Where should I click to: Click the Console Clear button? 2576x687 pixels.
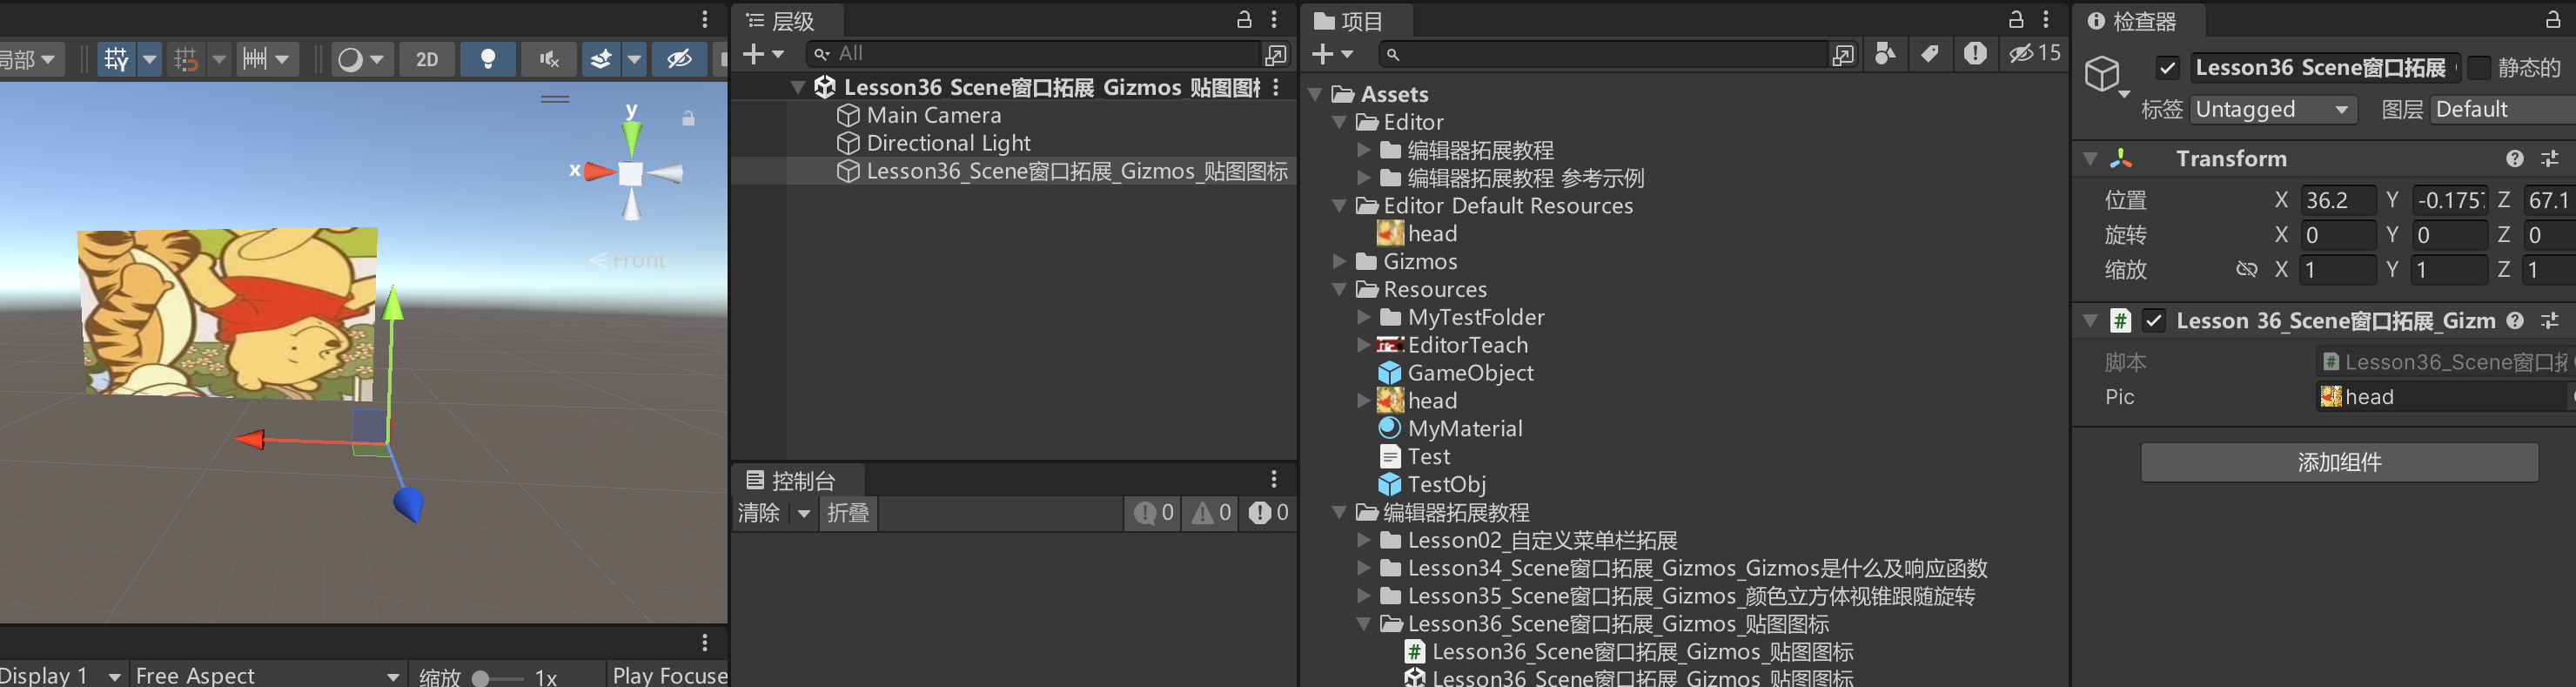tap(759, 513)
